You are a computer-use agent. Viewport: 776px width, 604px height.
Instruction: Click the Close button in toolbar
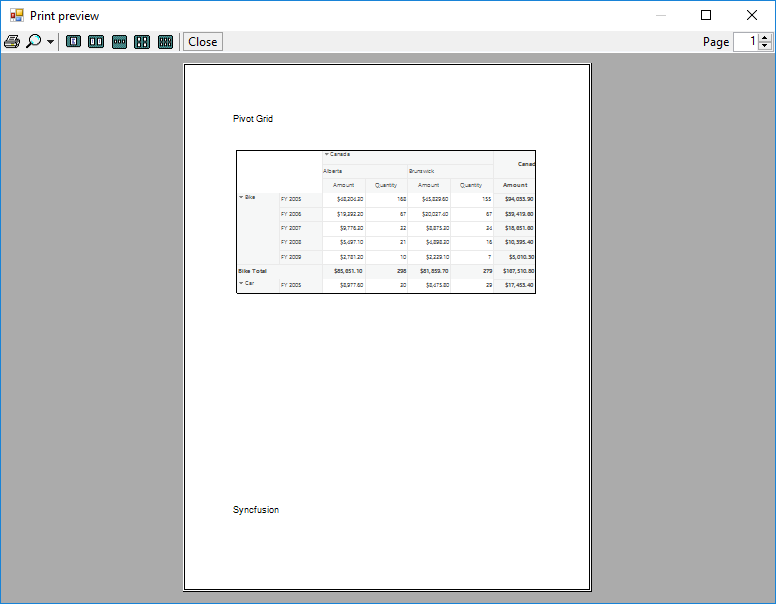(203, 42)
